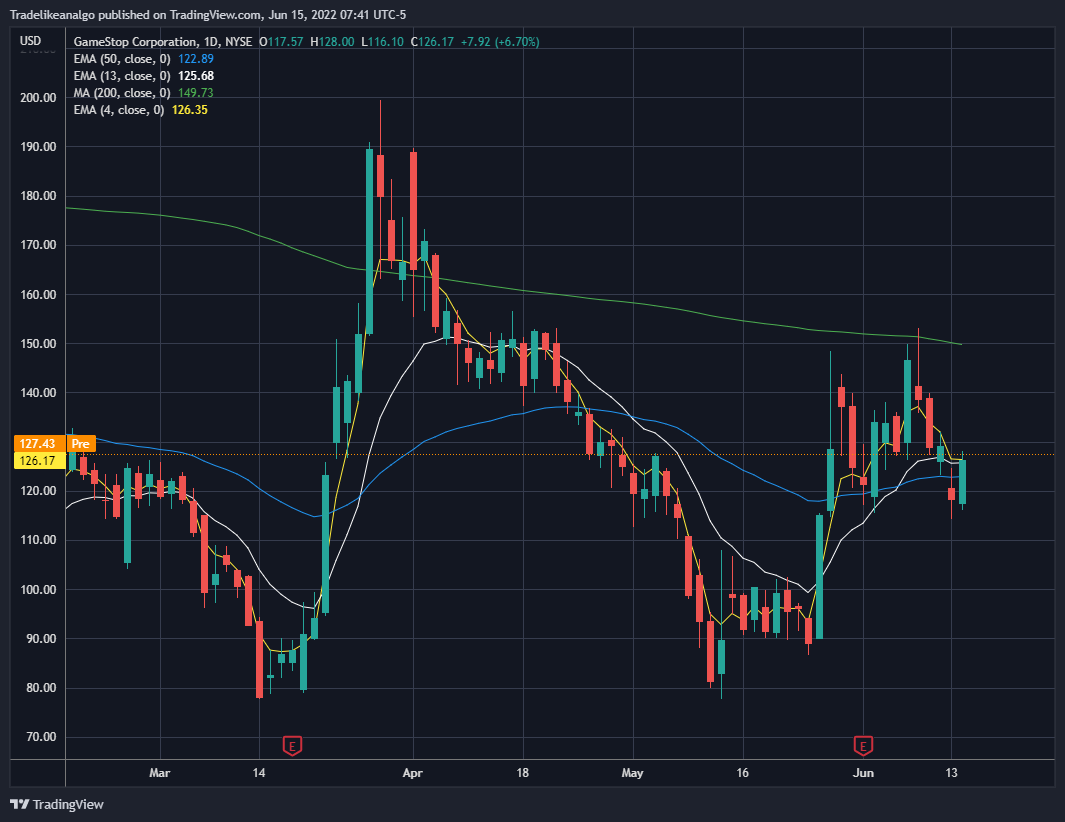This screenshot has width=1065, height=822.
Task: Click the 14 date label on time axis
Action: tap(258, 773)
